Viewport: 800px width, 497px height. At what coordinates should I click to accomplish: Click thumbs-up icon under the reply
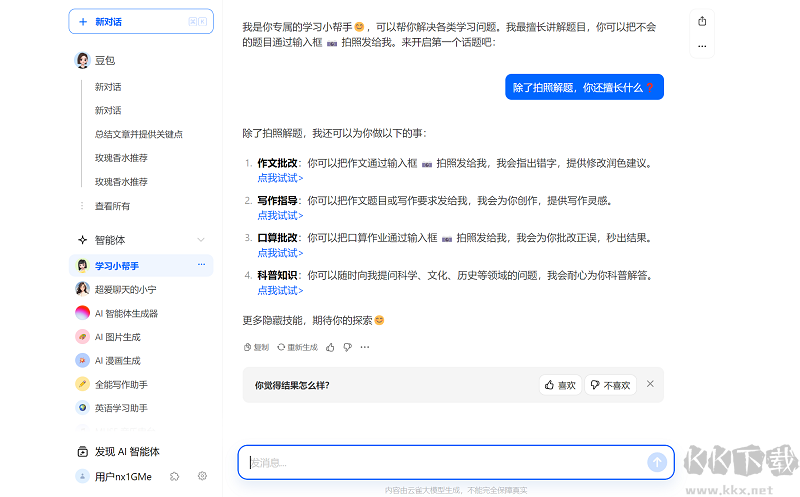coord(330,347)
